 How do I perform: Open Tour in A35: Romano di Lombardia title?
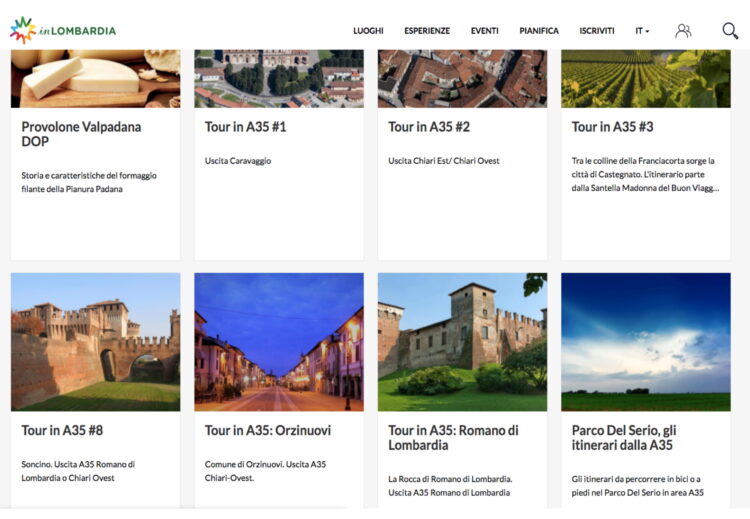coord(453,438)
